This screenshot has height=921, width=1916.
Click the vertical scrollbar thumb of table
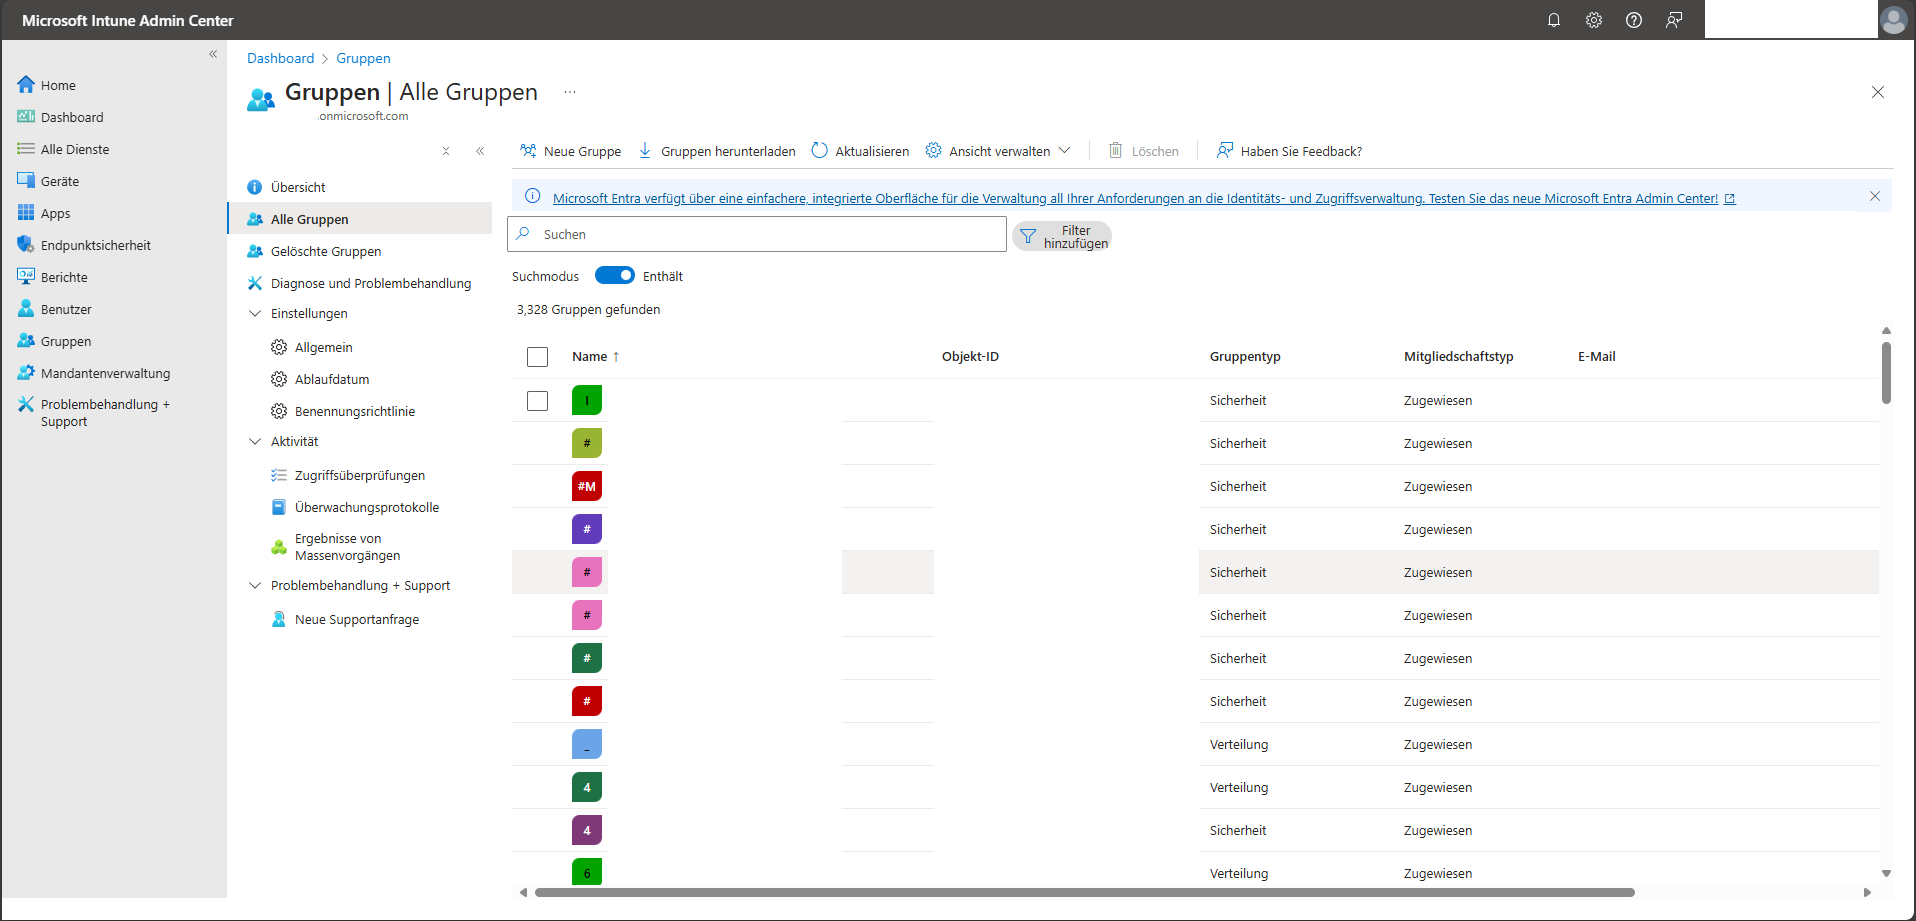tap(1886, 372)
